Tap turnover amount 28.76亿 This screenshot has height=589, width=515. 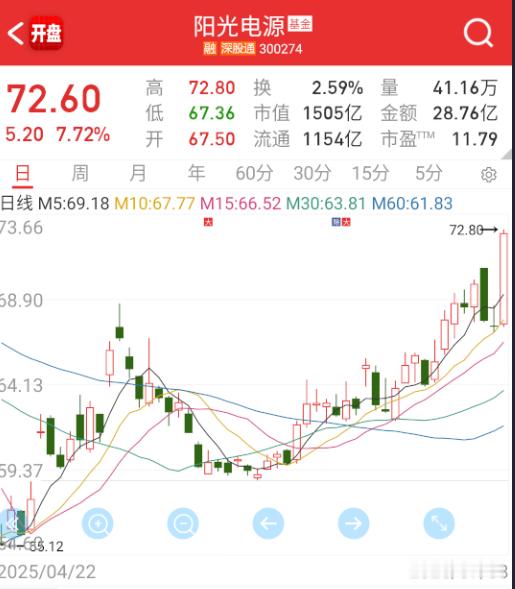pos(465,113)
